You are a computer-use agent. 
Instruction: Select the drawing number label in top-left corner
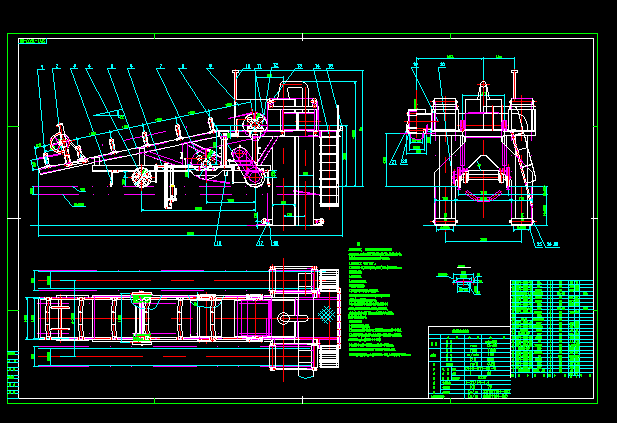(33, 41)
